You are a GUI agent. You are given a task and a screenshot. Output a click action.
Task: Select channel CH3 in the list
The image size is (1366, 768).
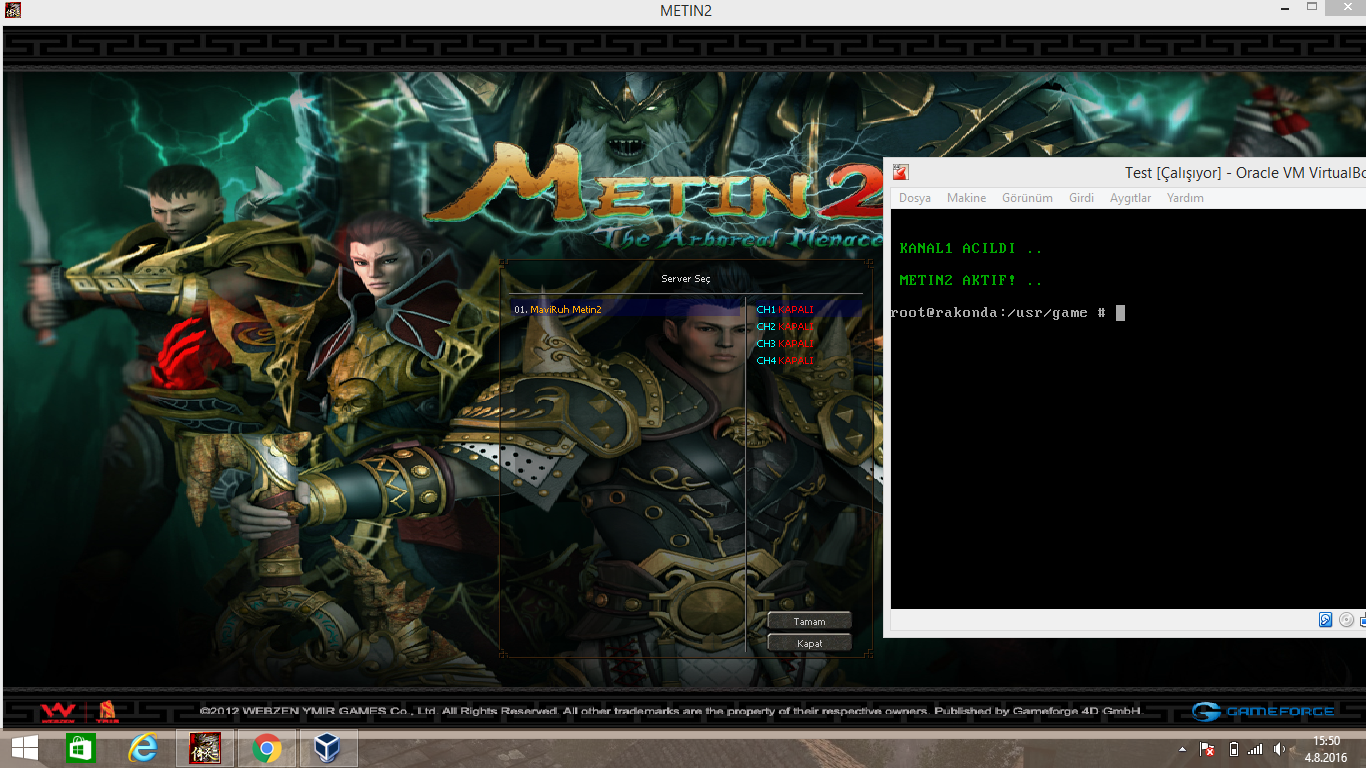pyautogui.click(x=785, y=344)
